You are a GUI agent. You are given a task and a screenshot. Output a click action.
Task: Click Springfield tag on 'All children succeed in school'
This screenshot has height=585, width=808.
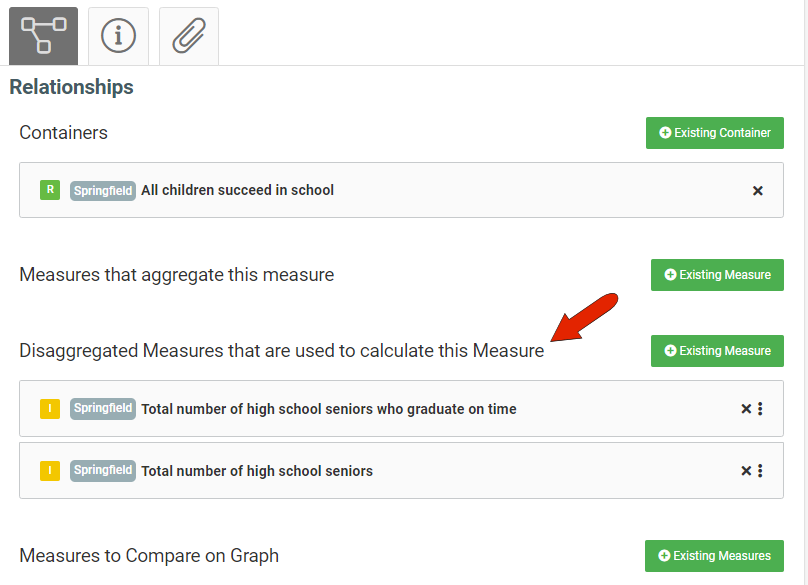point(103,191)
